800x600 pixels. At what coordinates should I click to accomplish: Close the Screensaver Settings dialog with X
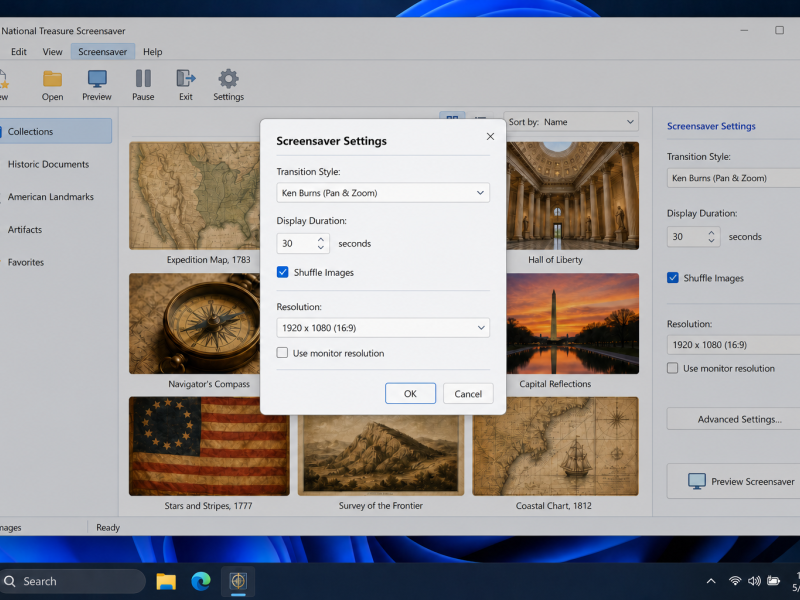pos(490,136)
